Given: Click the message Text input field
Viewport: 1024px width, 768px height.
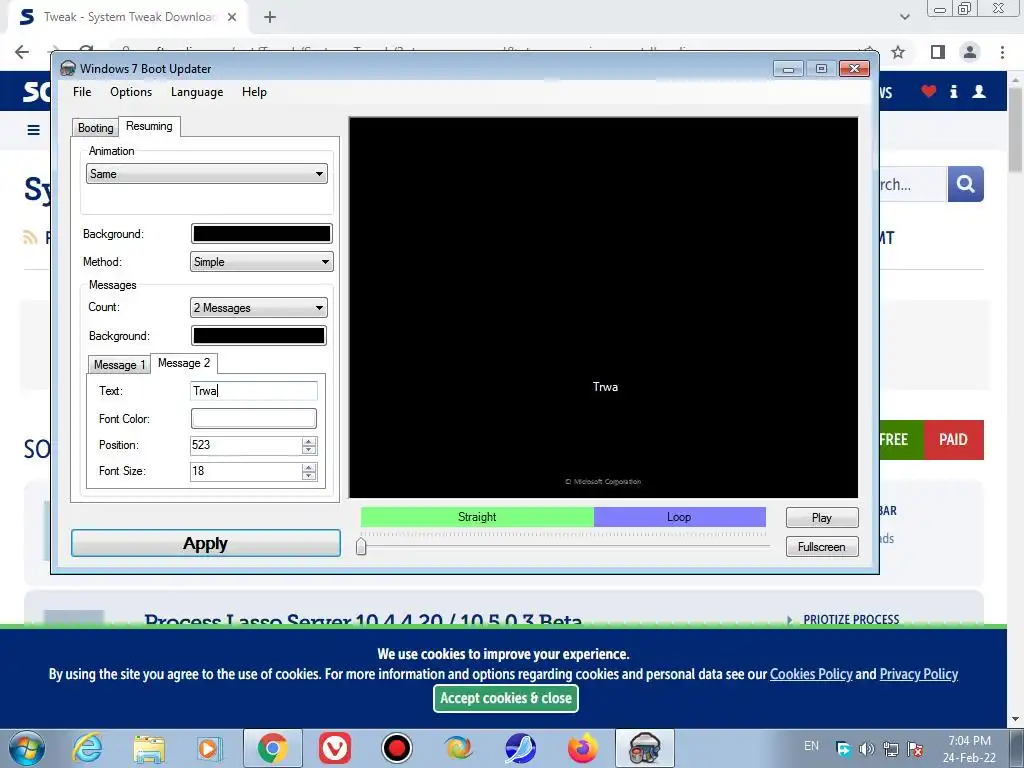Looking at the screenshot, I should [253, 391].
